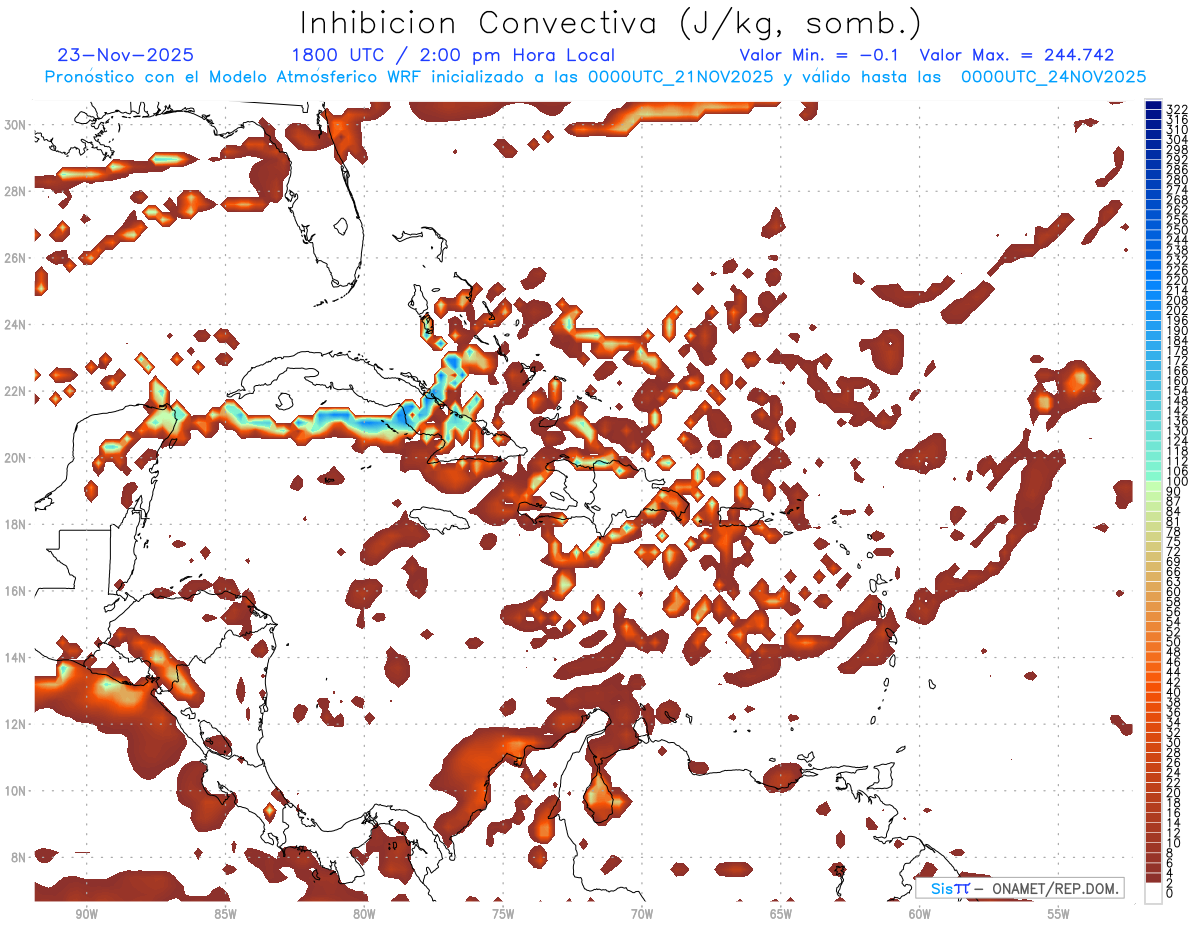
Task: Click the 14N latitude label
Action: [16, 657]
